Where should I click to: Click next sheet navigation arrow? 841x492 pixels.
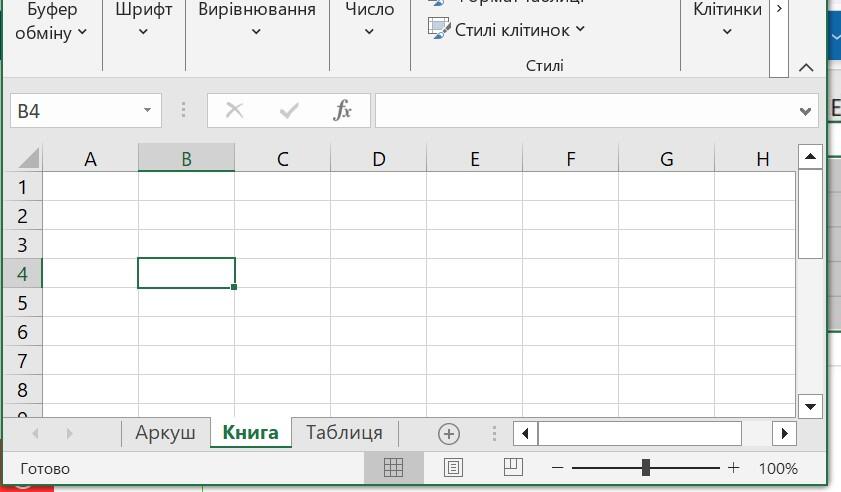tap(69, 433)
